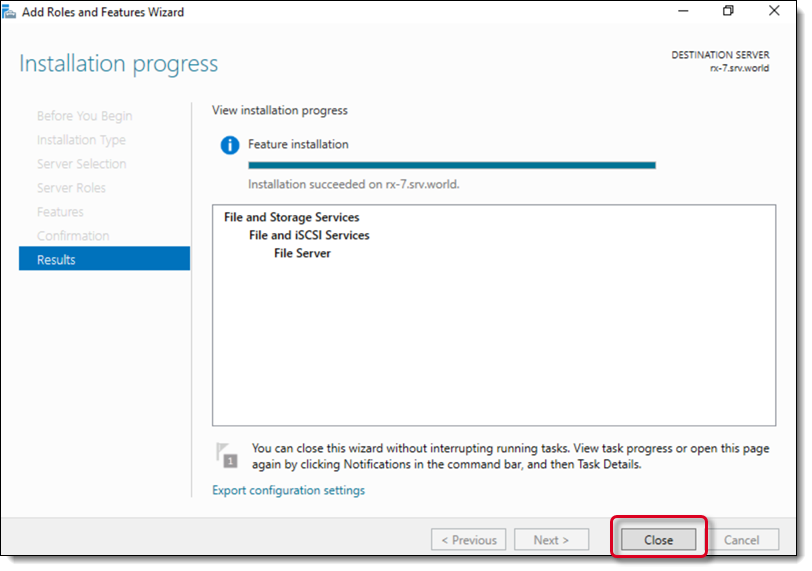Click the notifications flag icon

pos(228,455)
